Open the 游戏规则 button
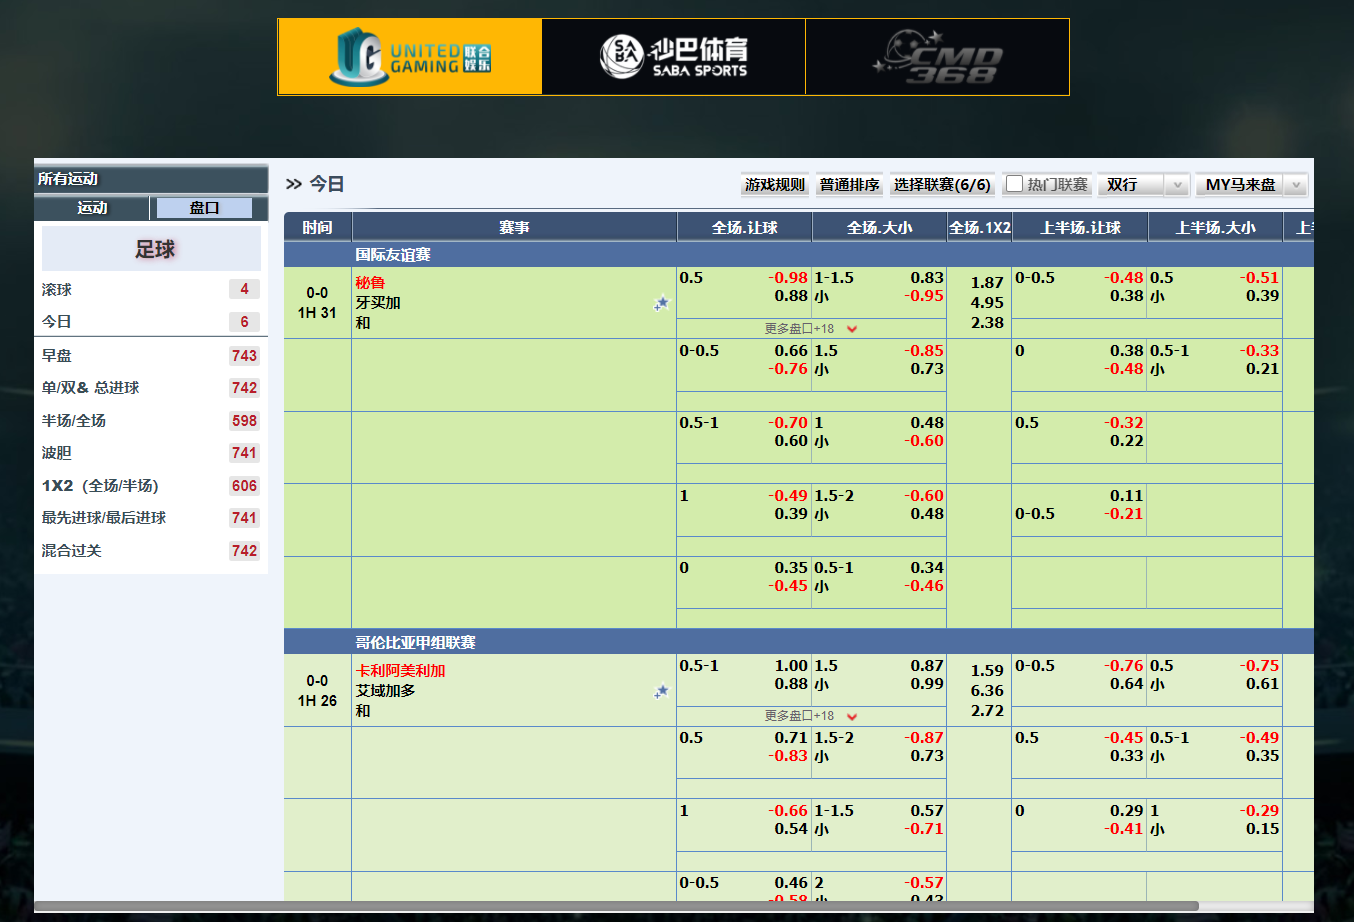The width and height of the screenshot is (1354, 922). (x=774, y=185)
